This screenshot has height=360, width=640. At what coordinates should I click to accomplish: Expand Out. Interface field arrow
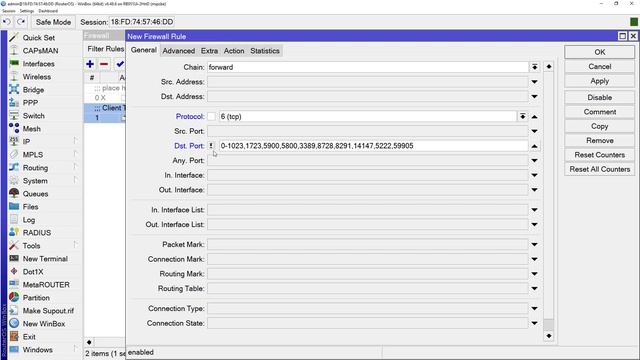534,190
